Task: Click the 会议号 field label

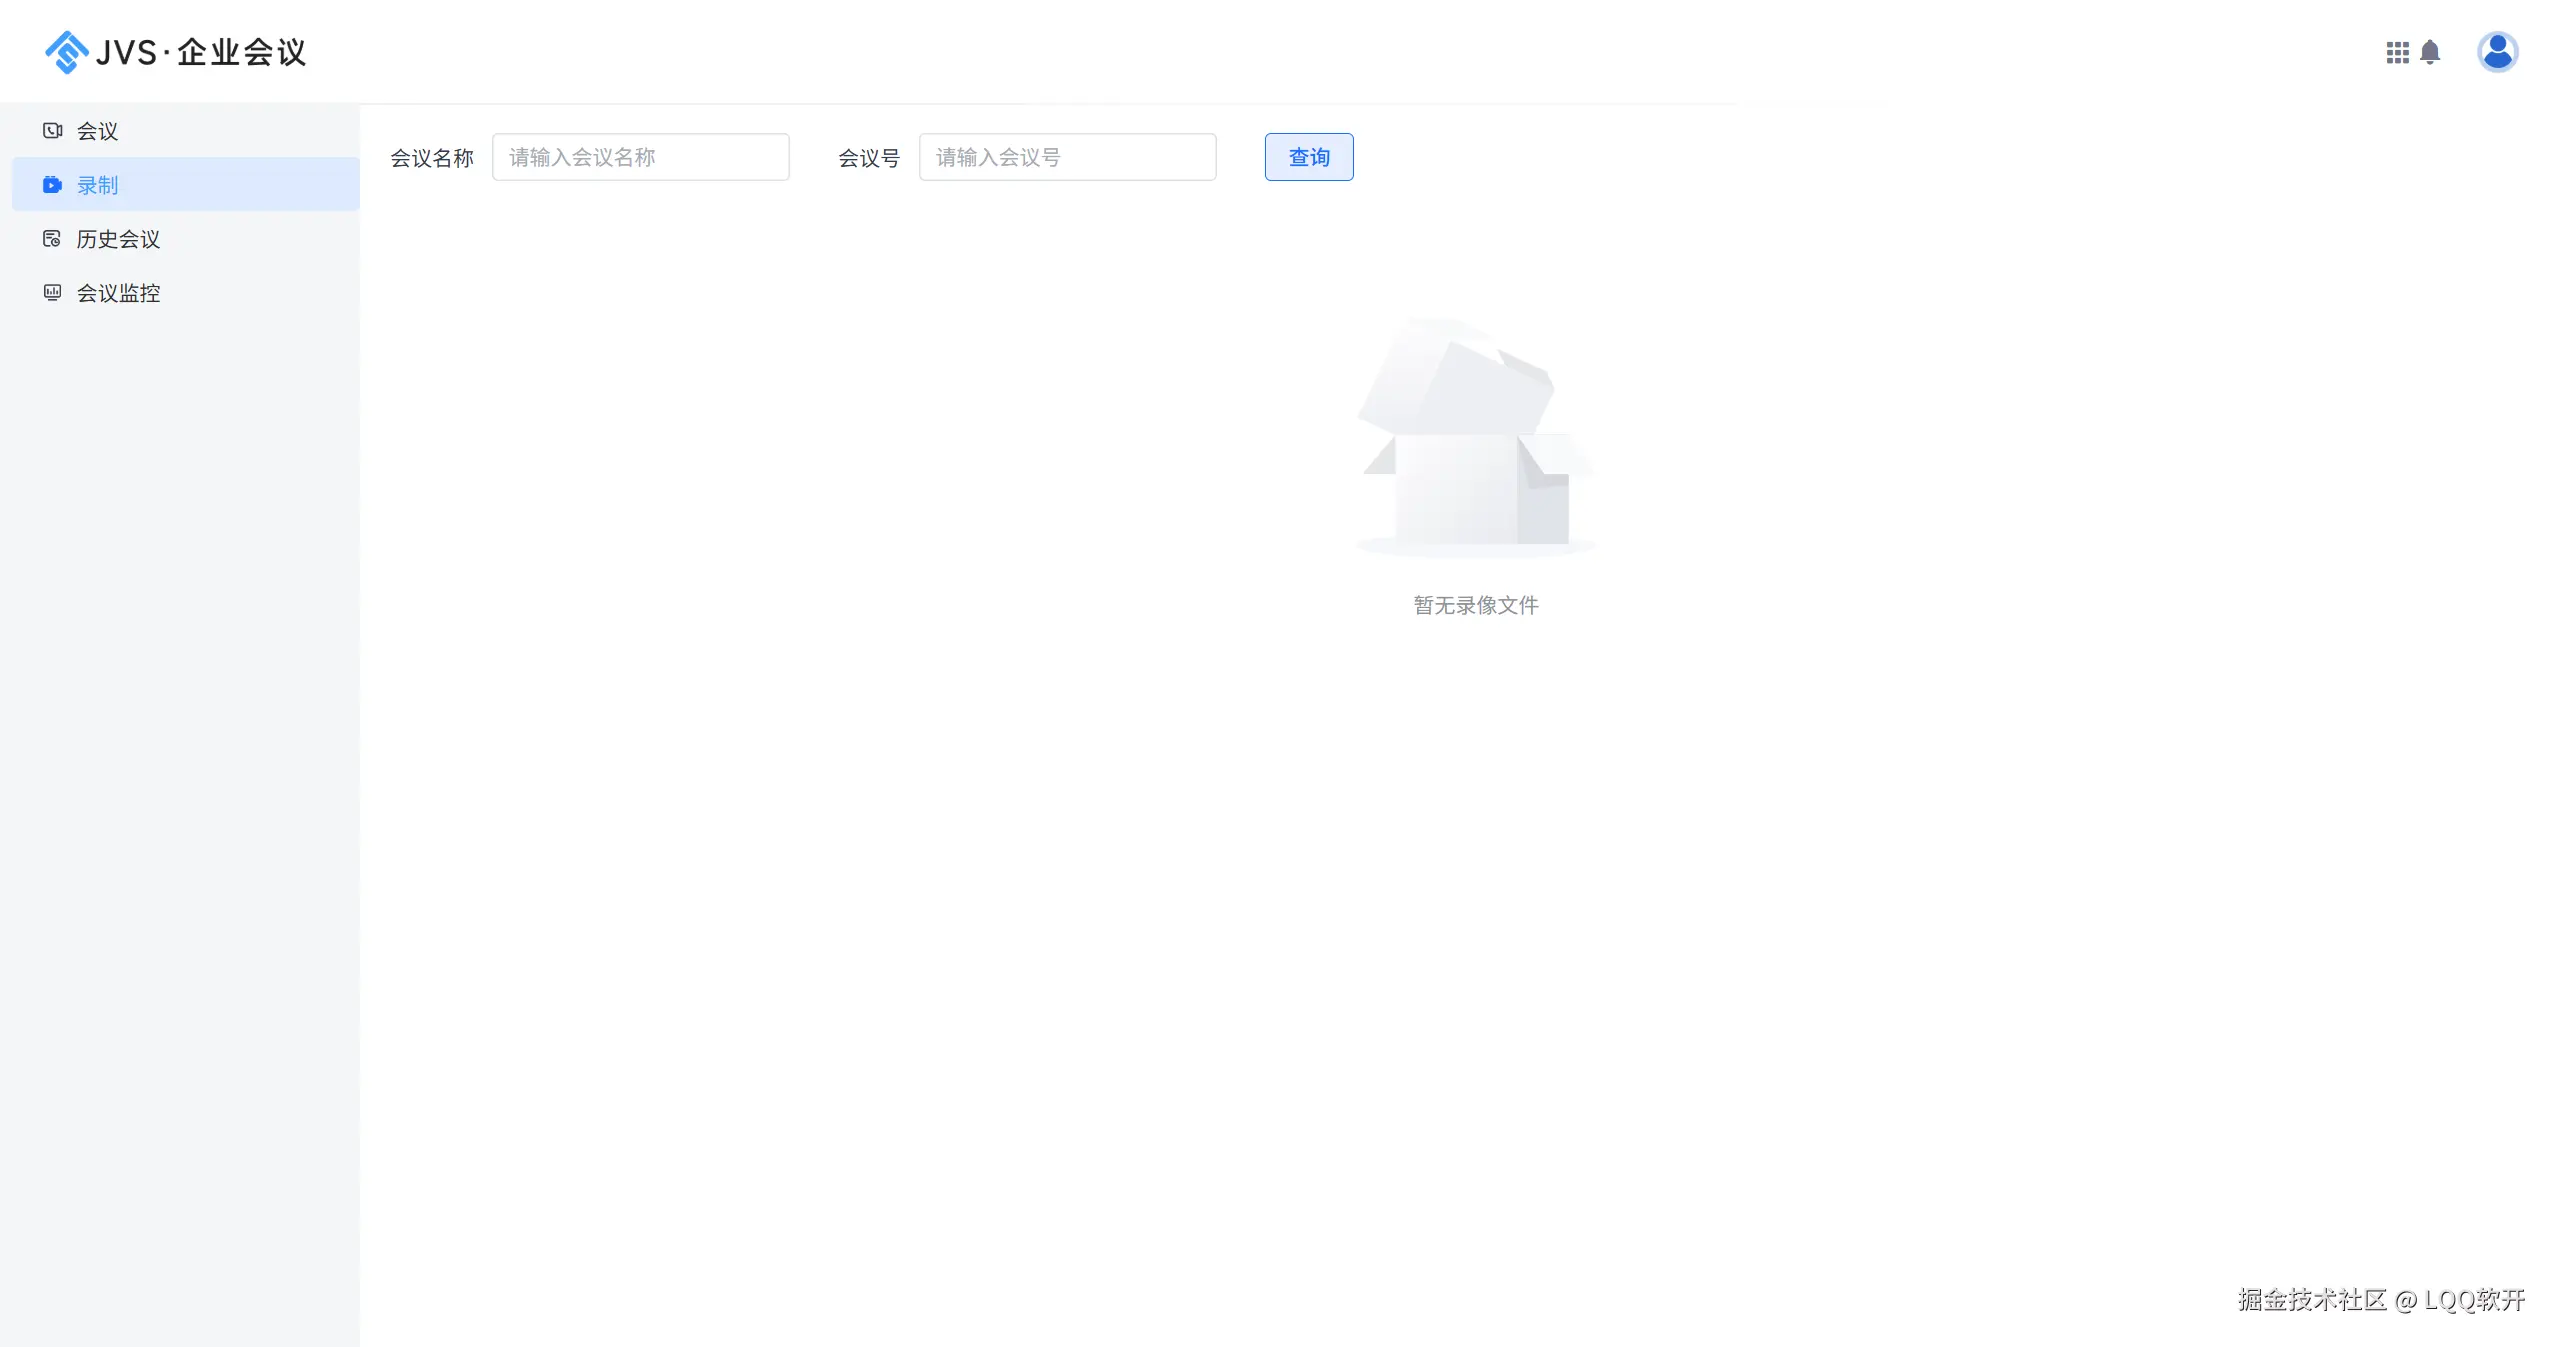Action: pyautogui.click(x=868, y=158)
